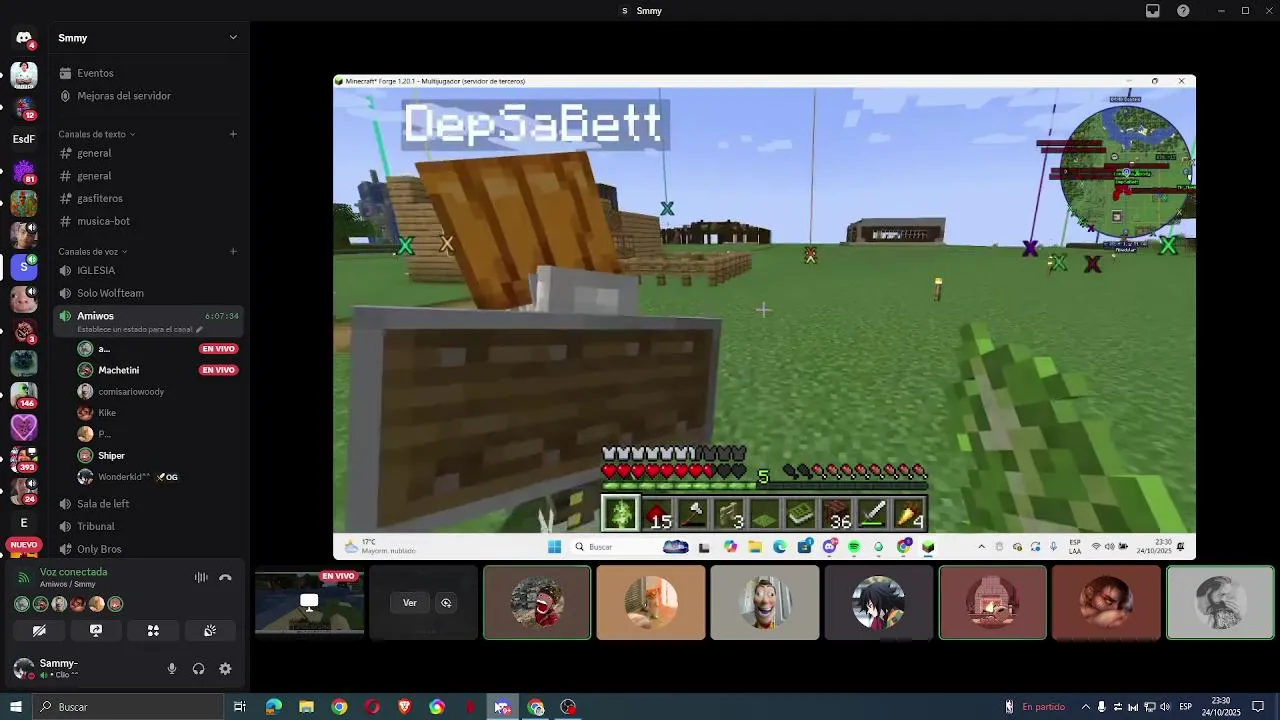
Task: Add a new voice channel
Action: 233,252
